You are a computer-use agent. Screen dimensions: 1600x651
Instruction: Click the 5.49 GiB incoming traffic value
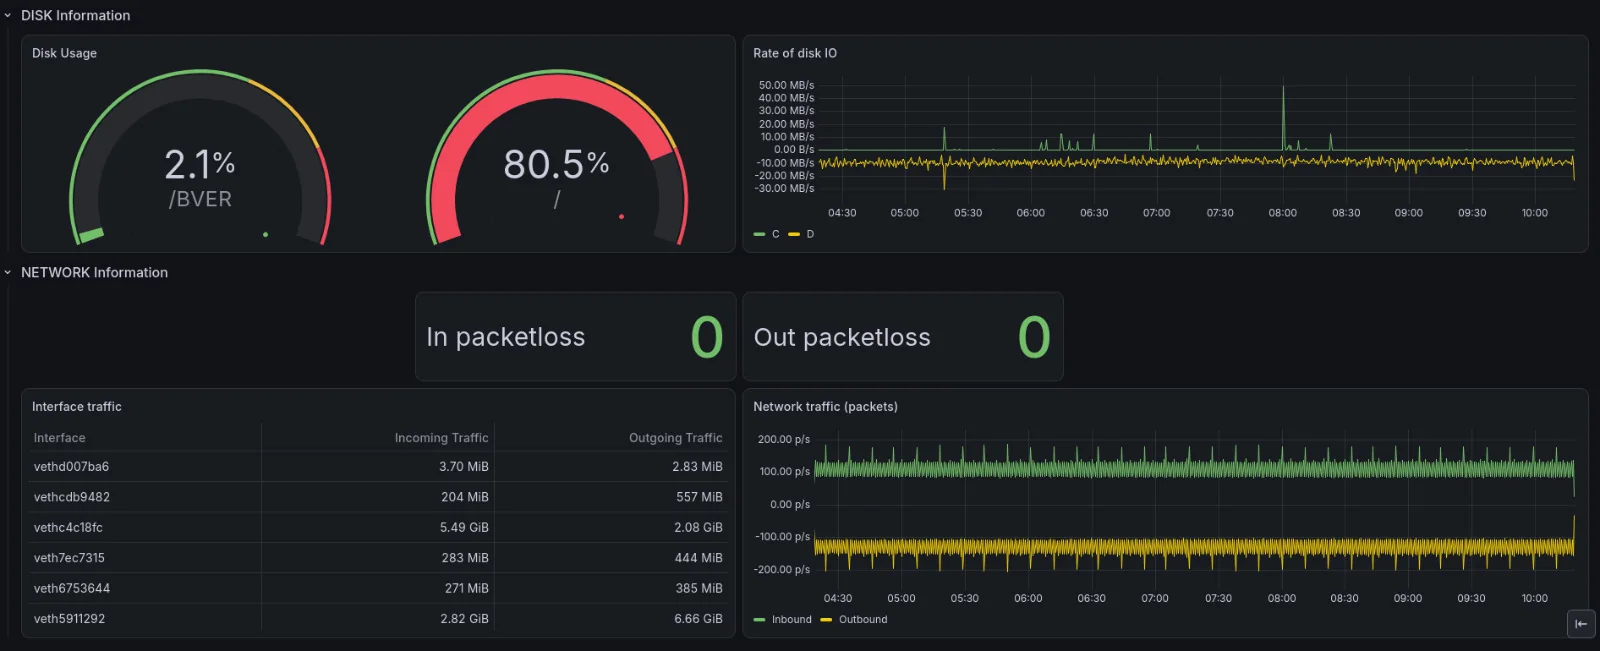[x=464, y=528]
